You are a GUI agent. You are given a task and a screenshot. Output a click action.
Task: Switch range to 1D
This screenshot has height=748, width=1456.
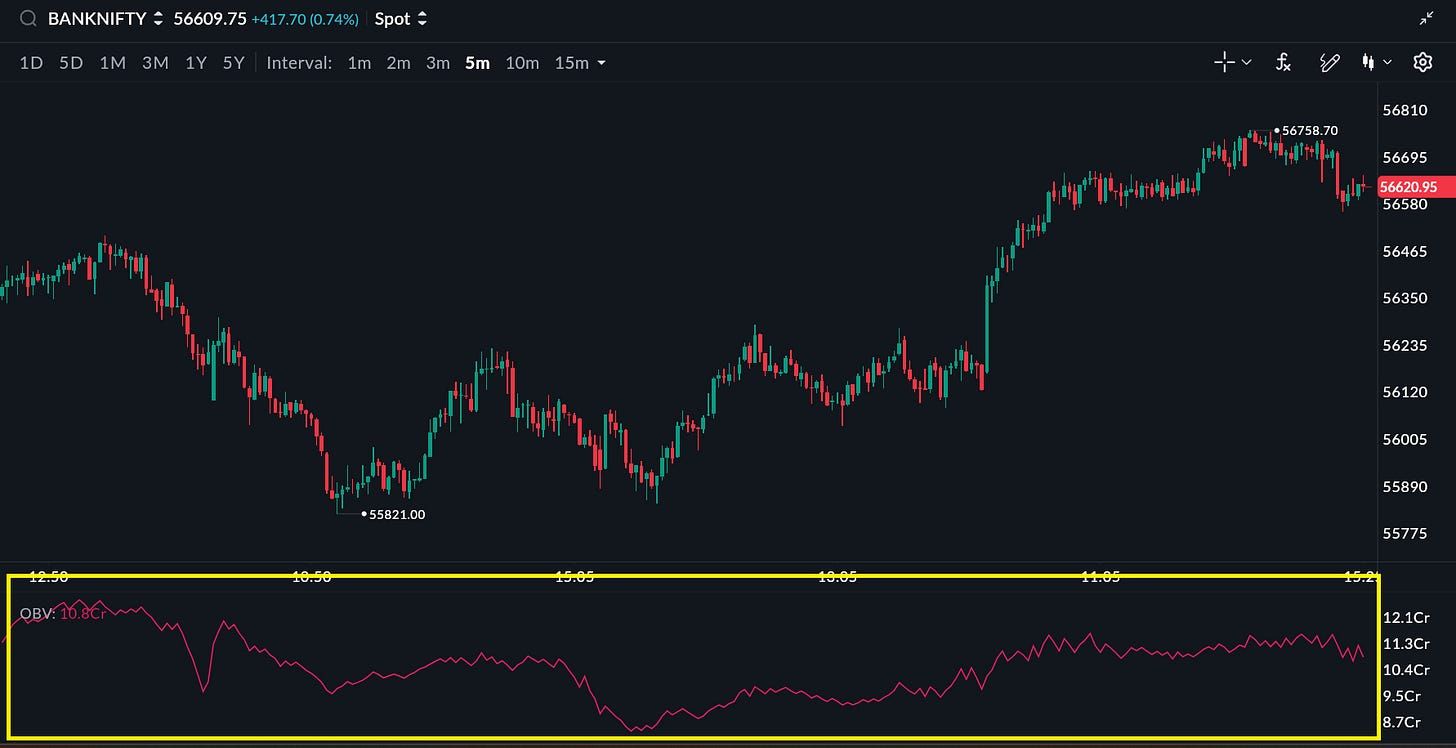(x=31, y=63)
